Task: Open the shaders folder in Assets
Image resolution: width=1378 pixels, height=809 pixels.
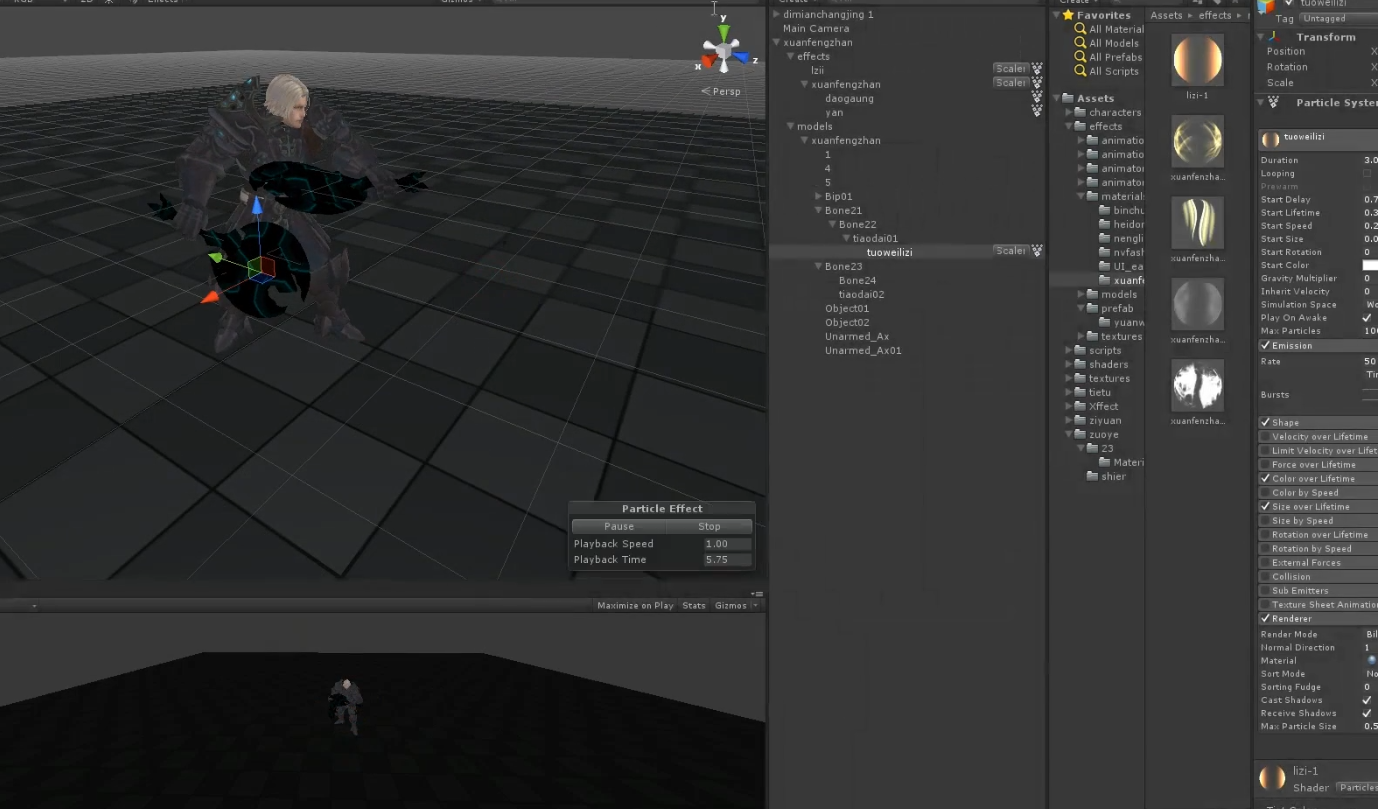Action: click(1102, 364)
